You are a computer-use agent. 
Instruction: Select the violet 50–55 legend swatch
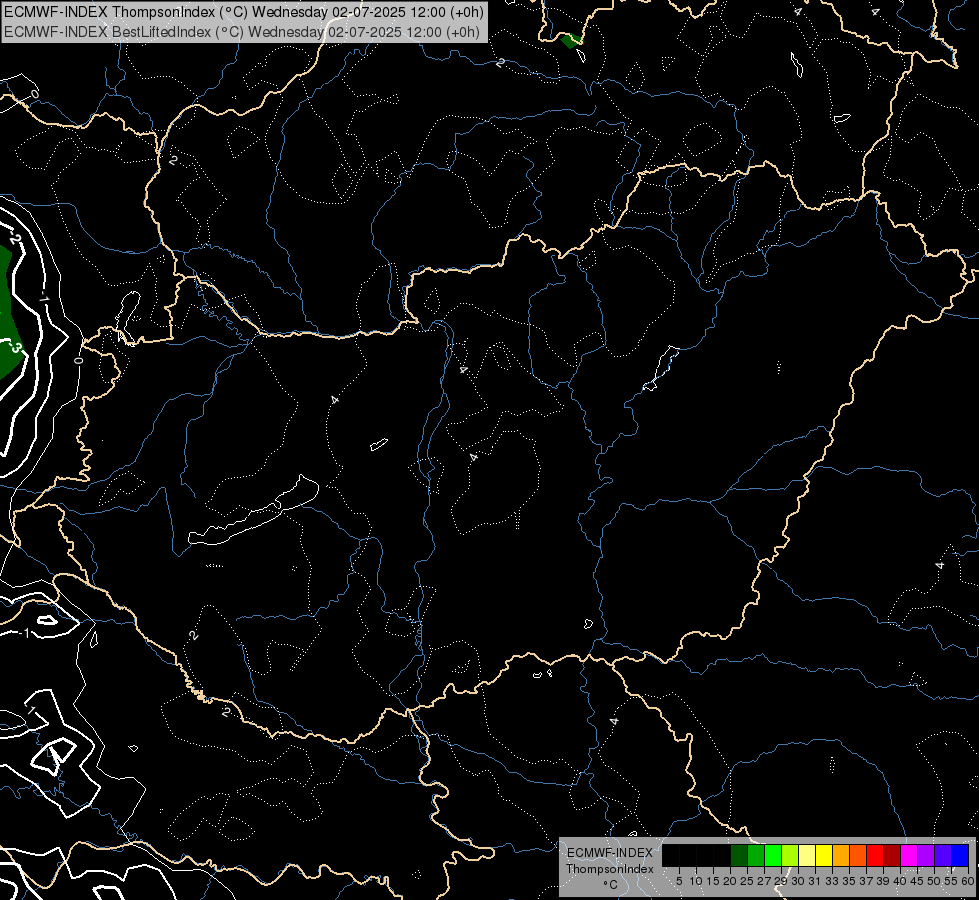(x=943, y=856)
